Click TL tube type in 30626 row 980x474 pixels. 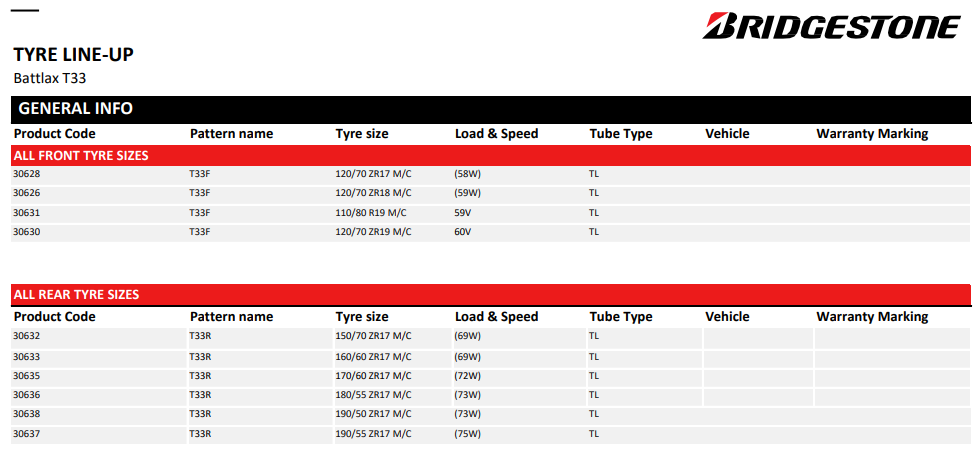[594, 193]
